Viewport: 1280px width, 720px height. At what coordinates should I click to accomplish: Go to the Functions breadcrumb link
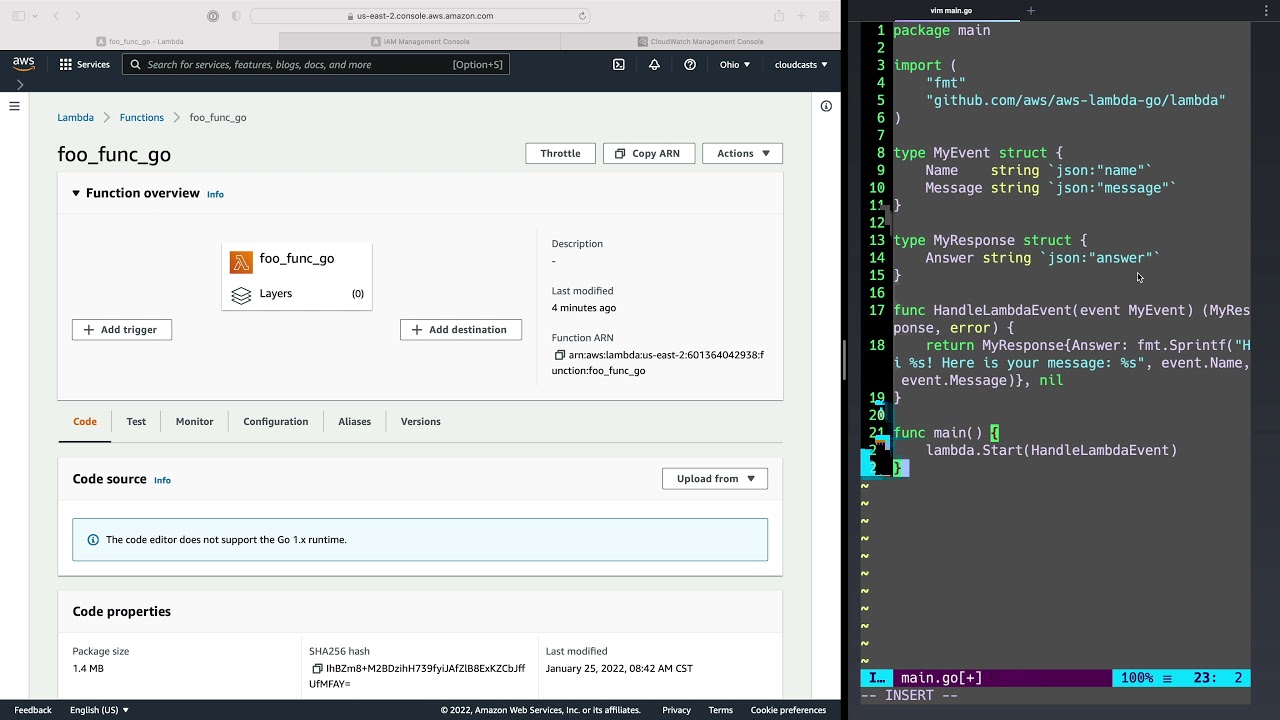[141, 118]
